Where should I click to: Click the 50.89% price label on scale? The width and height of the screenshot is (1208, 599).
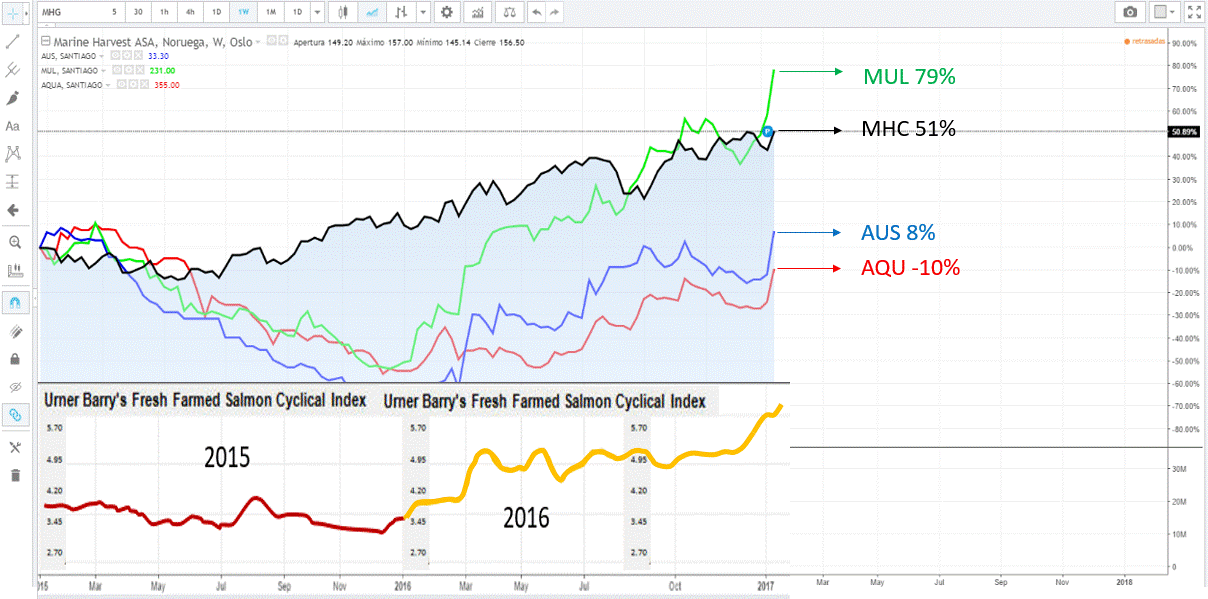coord(1184,131)
